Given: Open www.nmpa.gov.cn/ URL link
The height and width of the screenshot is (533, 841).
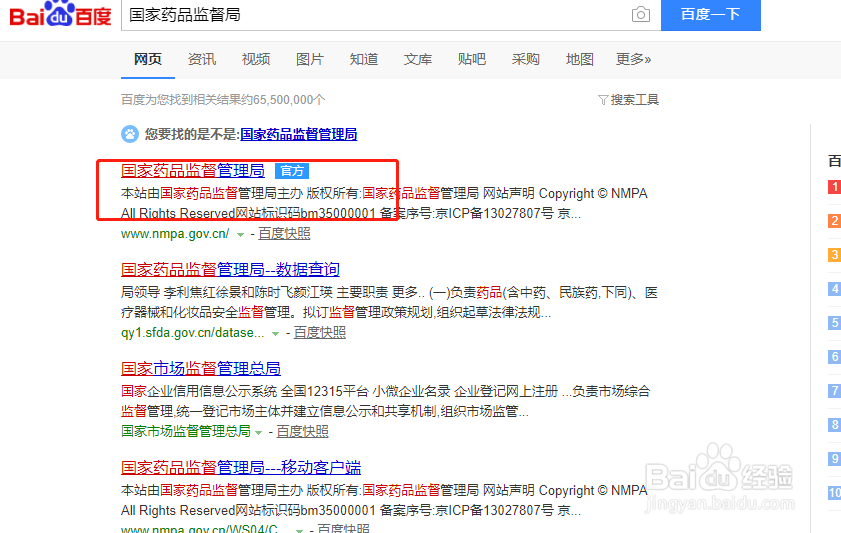Looking at the screenshot, I should [x=175, y=234].
